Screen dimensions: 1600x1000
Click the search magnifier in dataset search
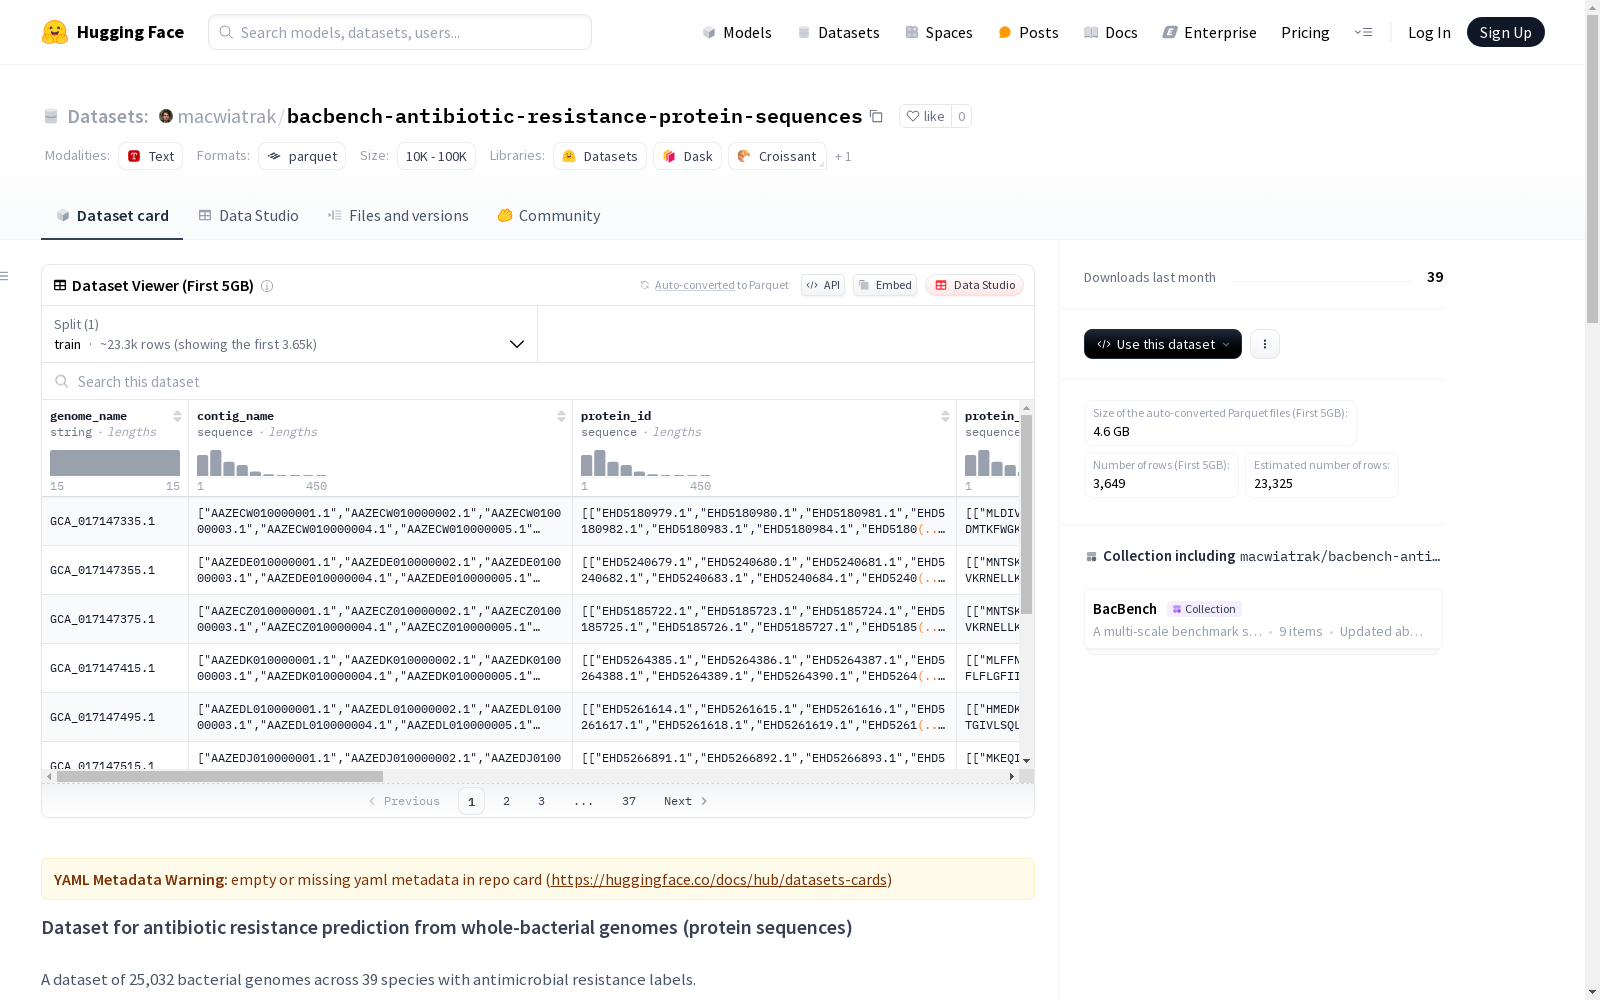click(x=62, y=382)
